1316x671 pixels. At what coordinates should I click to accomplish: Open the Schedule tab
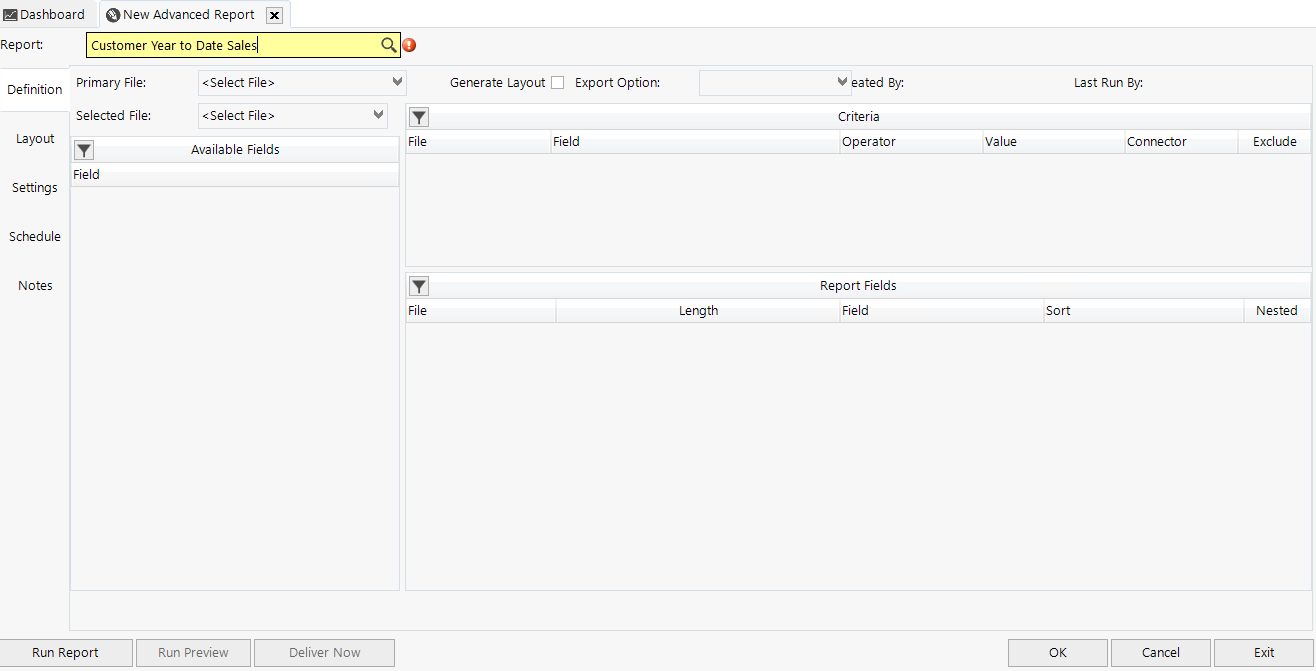click(x=35, y=236)
